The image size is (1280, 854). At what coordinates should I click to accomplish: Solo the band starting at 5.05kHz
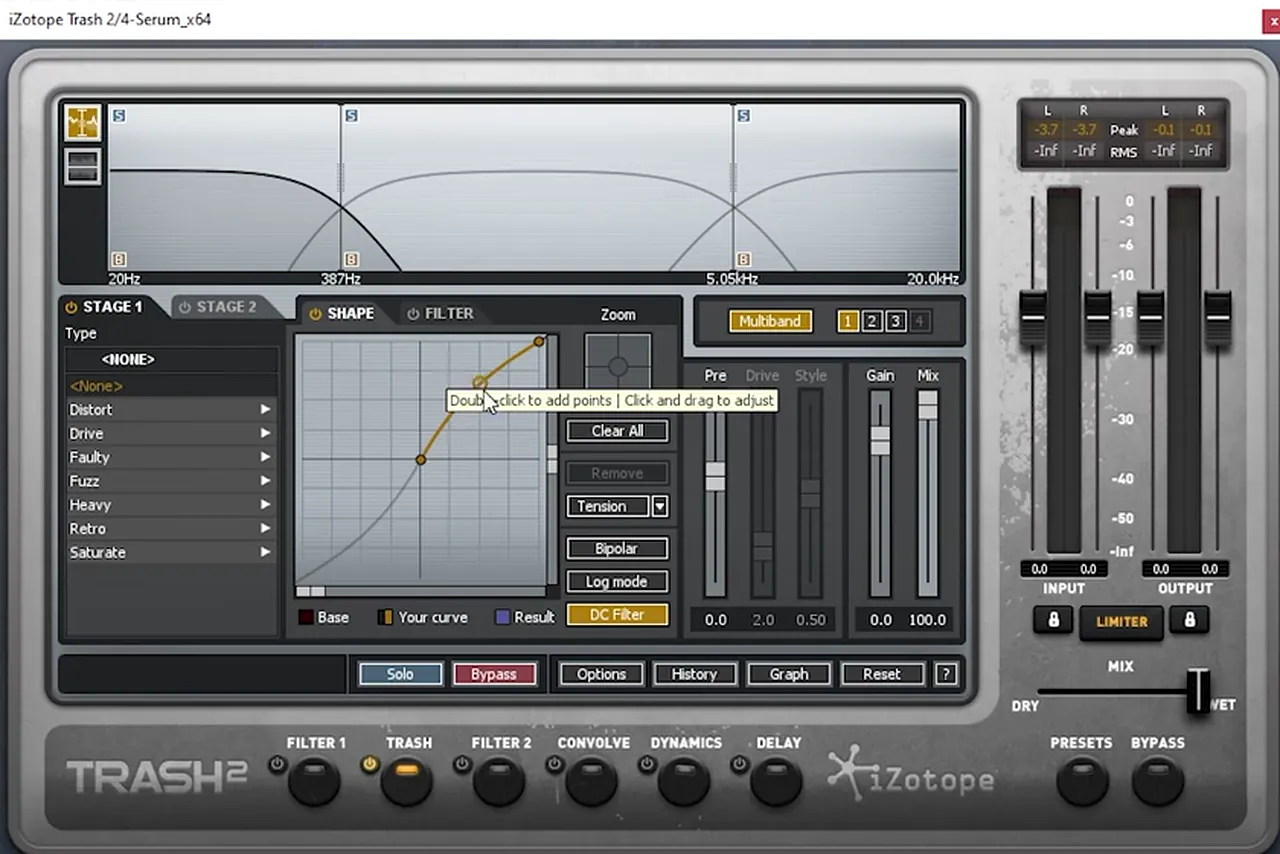pos(743,116)
